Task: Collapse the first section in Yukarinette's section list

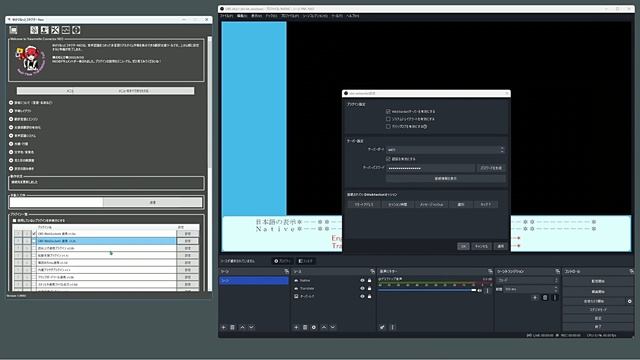Action: click(x=11, y=103)
